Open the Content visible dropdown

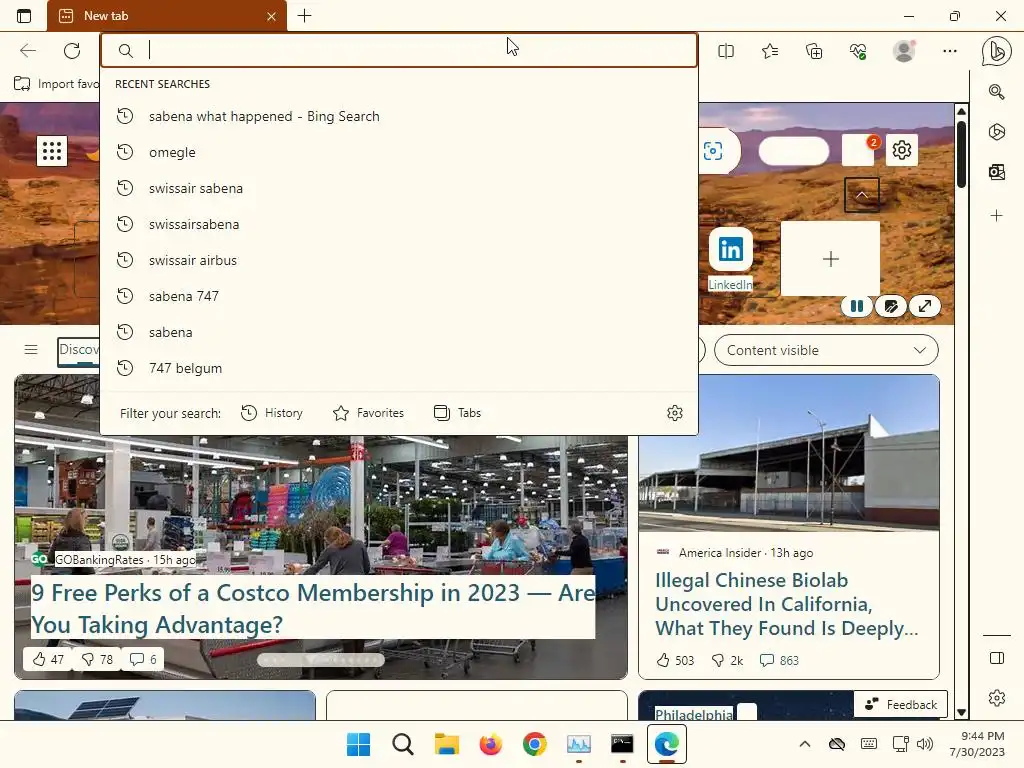click(x=826, y=350)
